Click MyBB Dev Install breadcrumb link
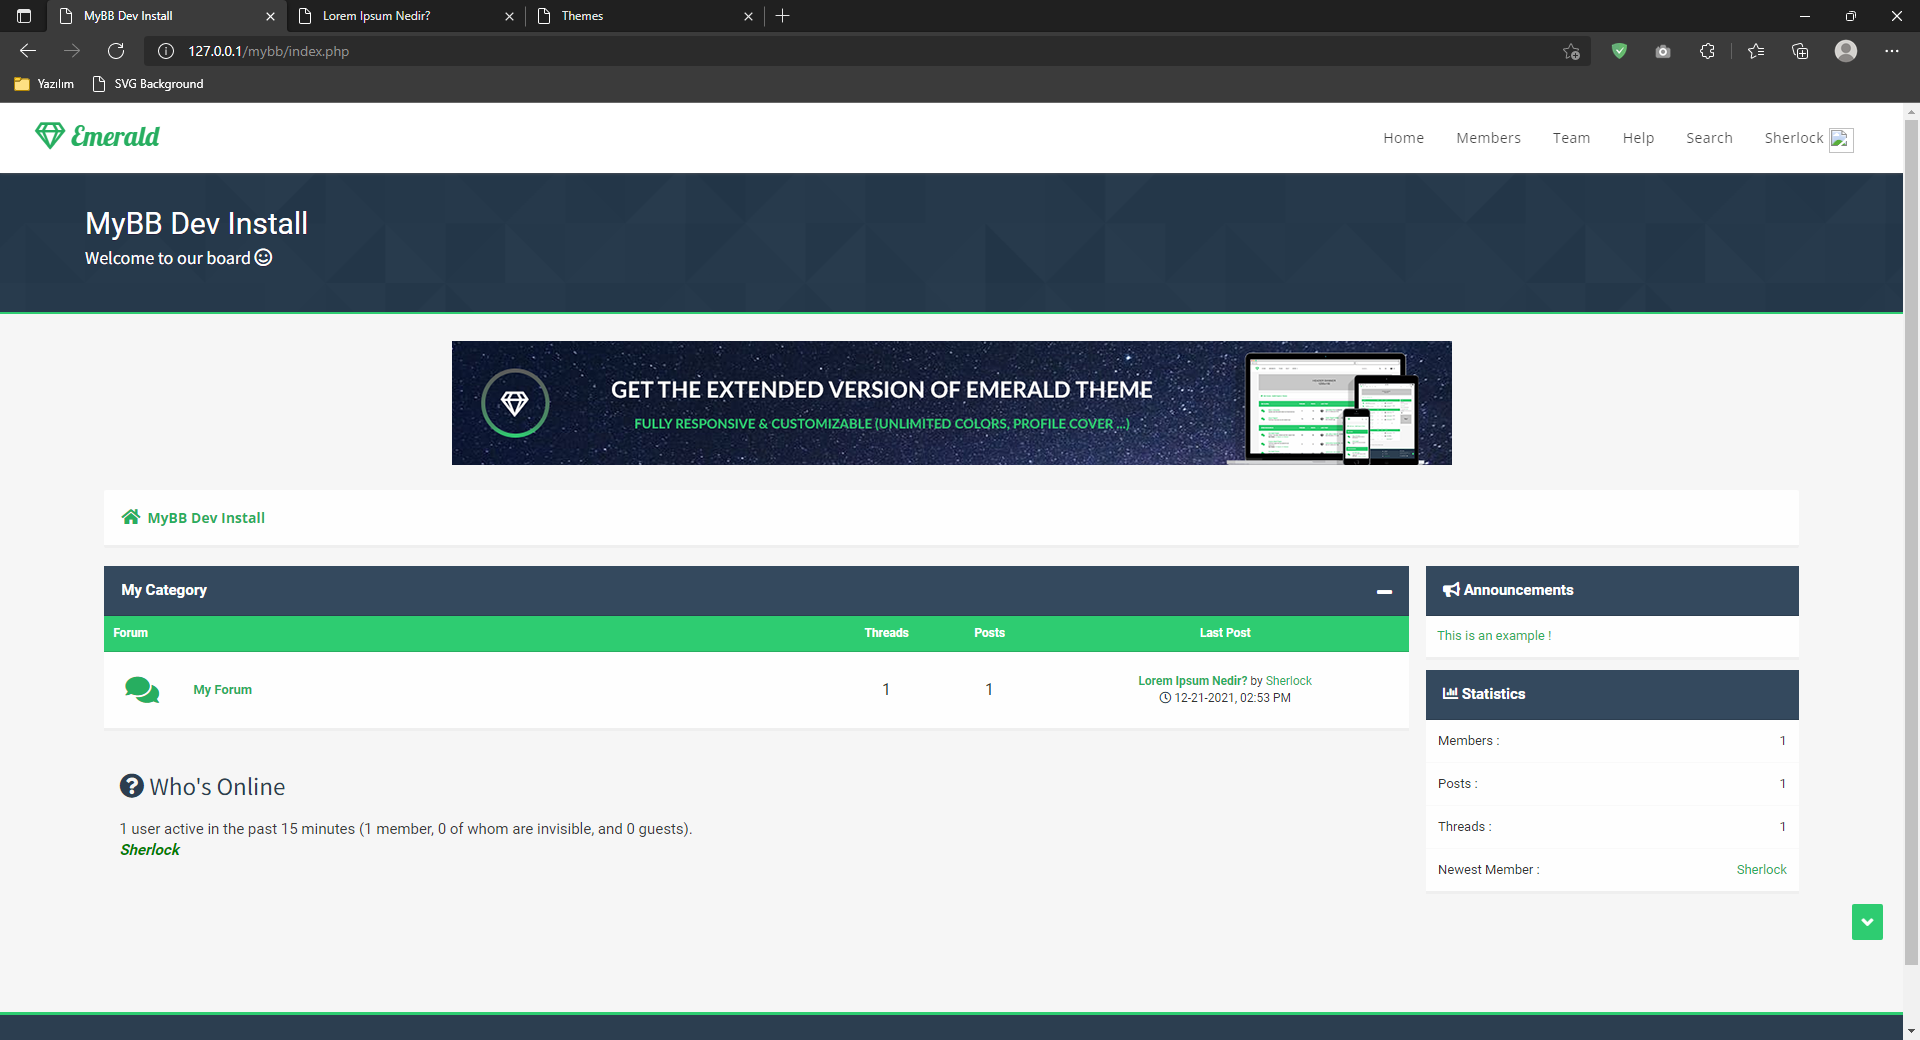Viewport: 1920px width, 1040px height. click(x=206, y=518)
